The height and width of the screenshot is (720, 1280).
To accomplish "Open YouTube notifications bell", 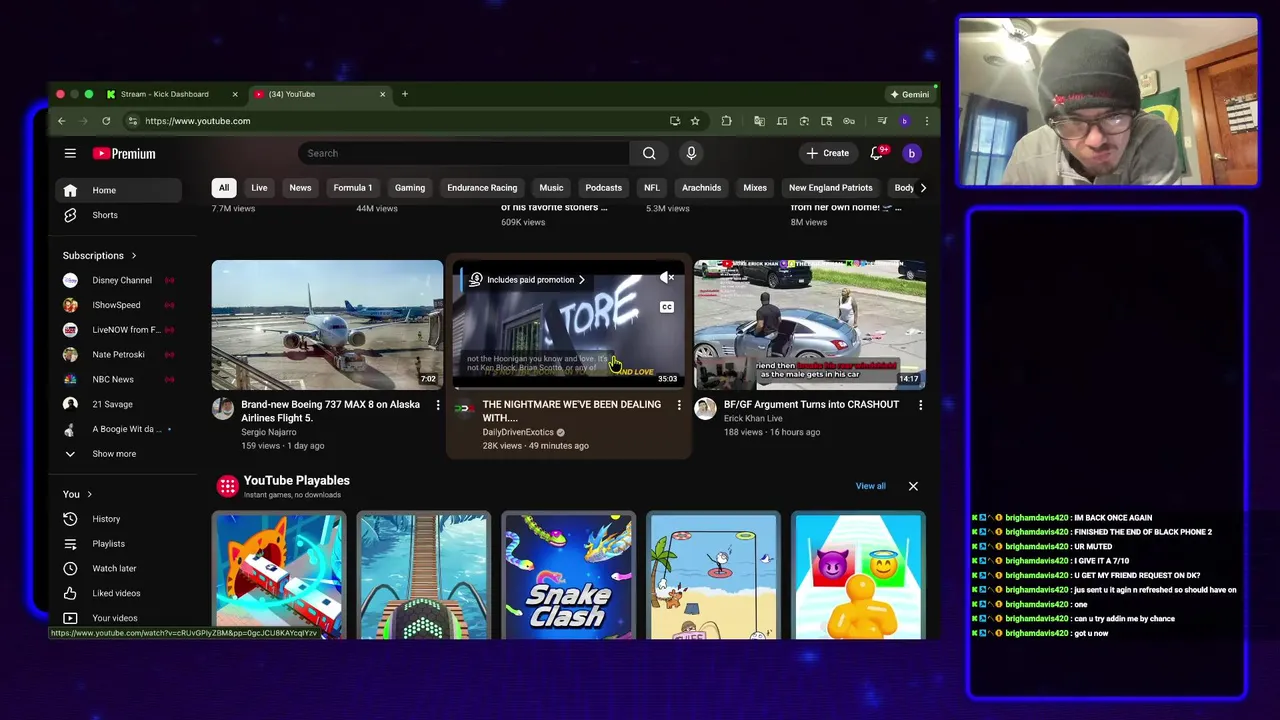I will [877, 153].
